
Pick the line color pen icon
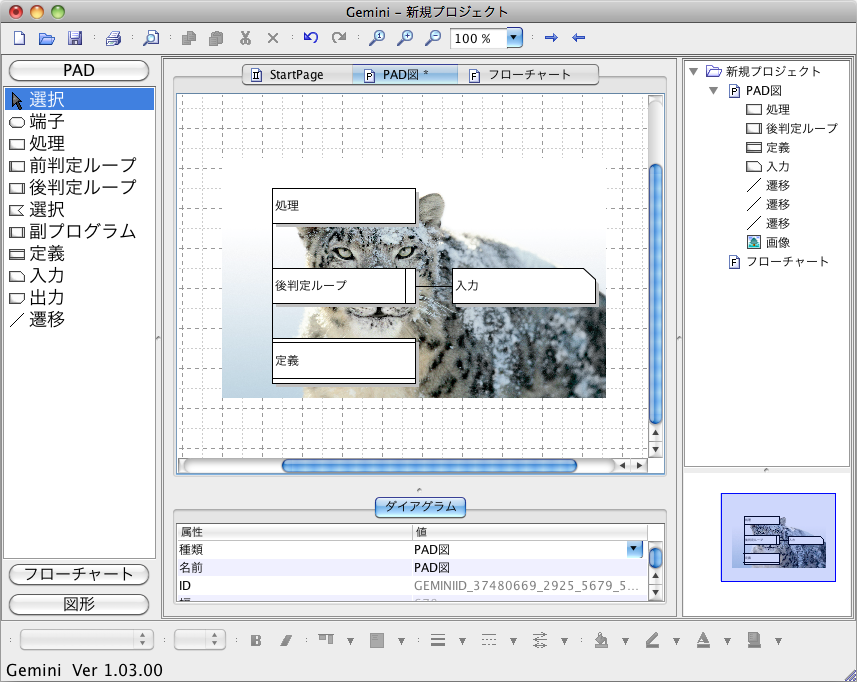tap(652, 640)
